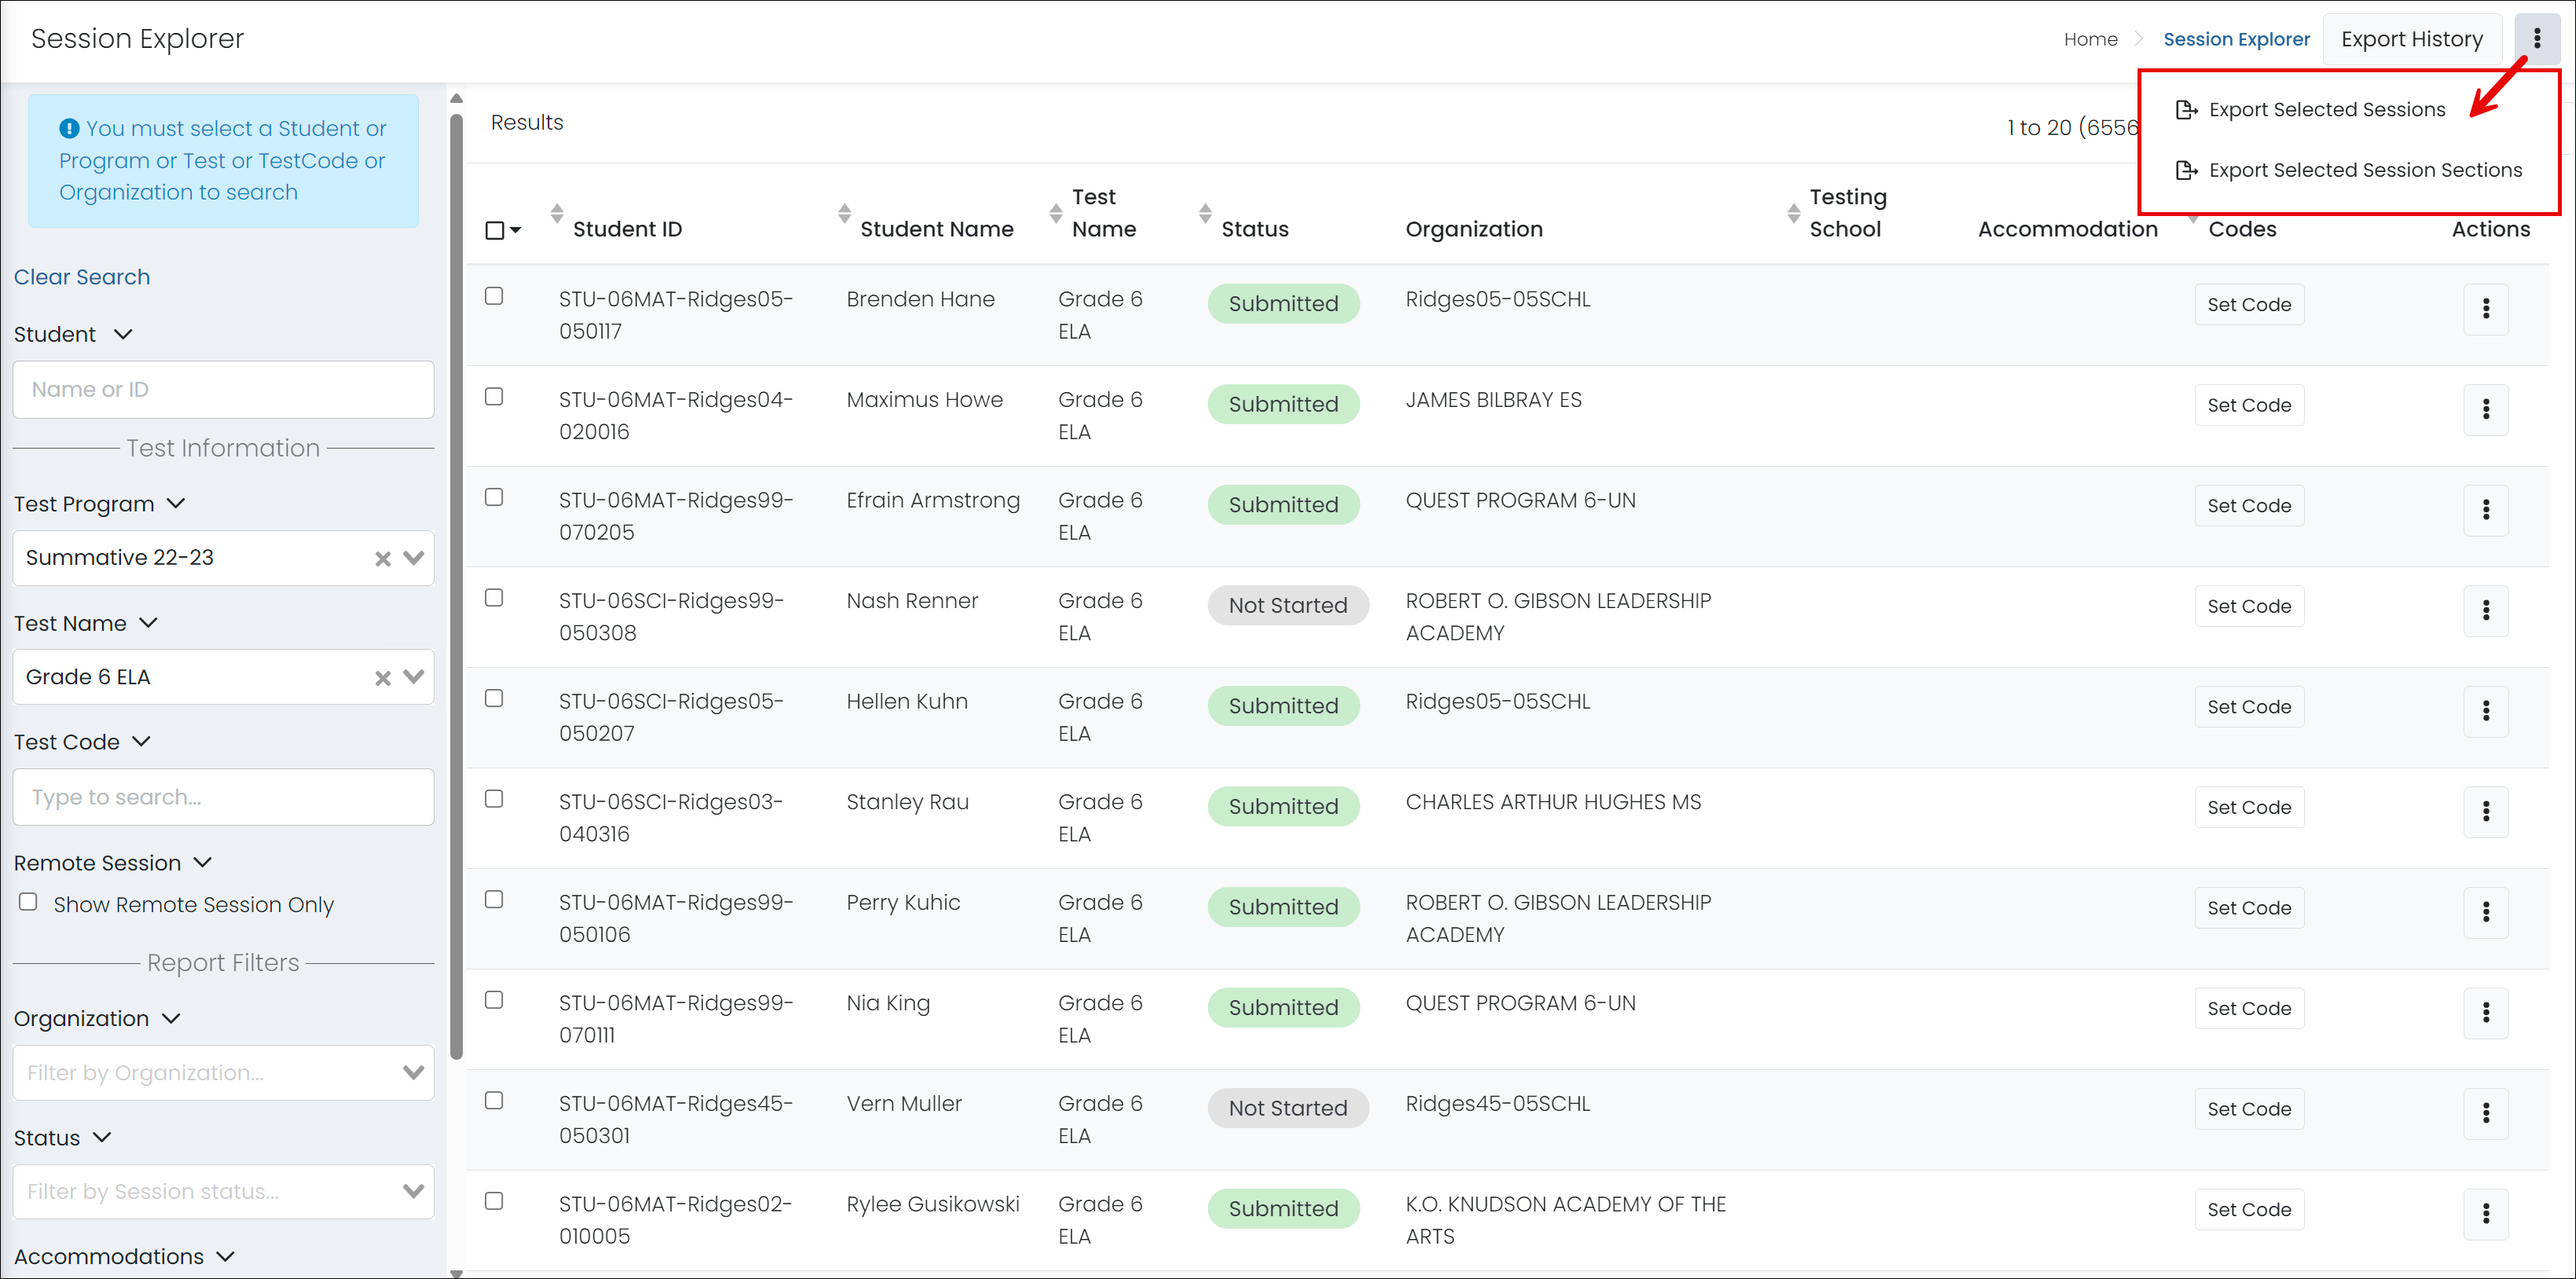This screenshot has width=2576, height=1279.
Task: Click the filter panel vertical scrollbar
Action: point(456,585)
